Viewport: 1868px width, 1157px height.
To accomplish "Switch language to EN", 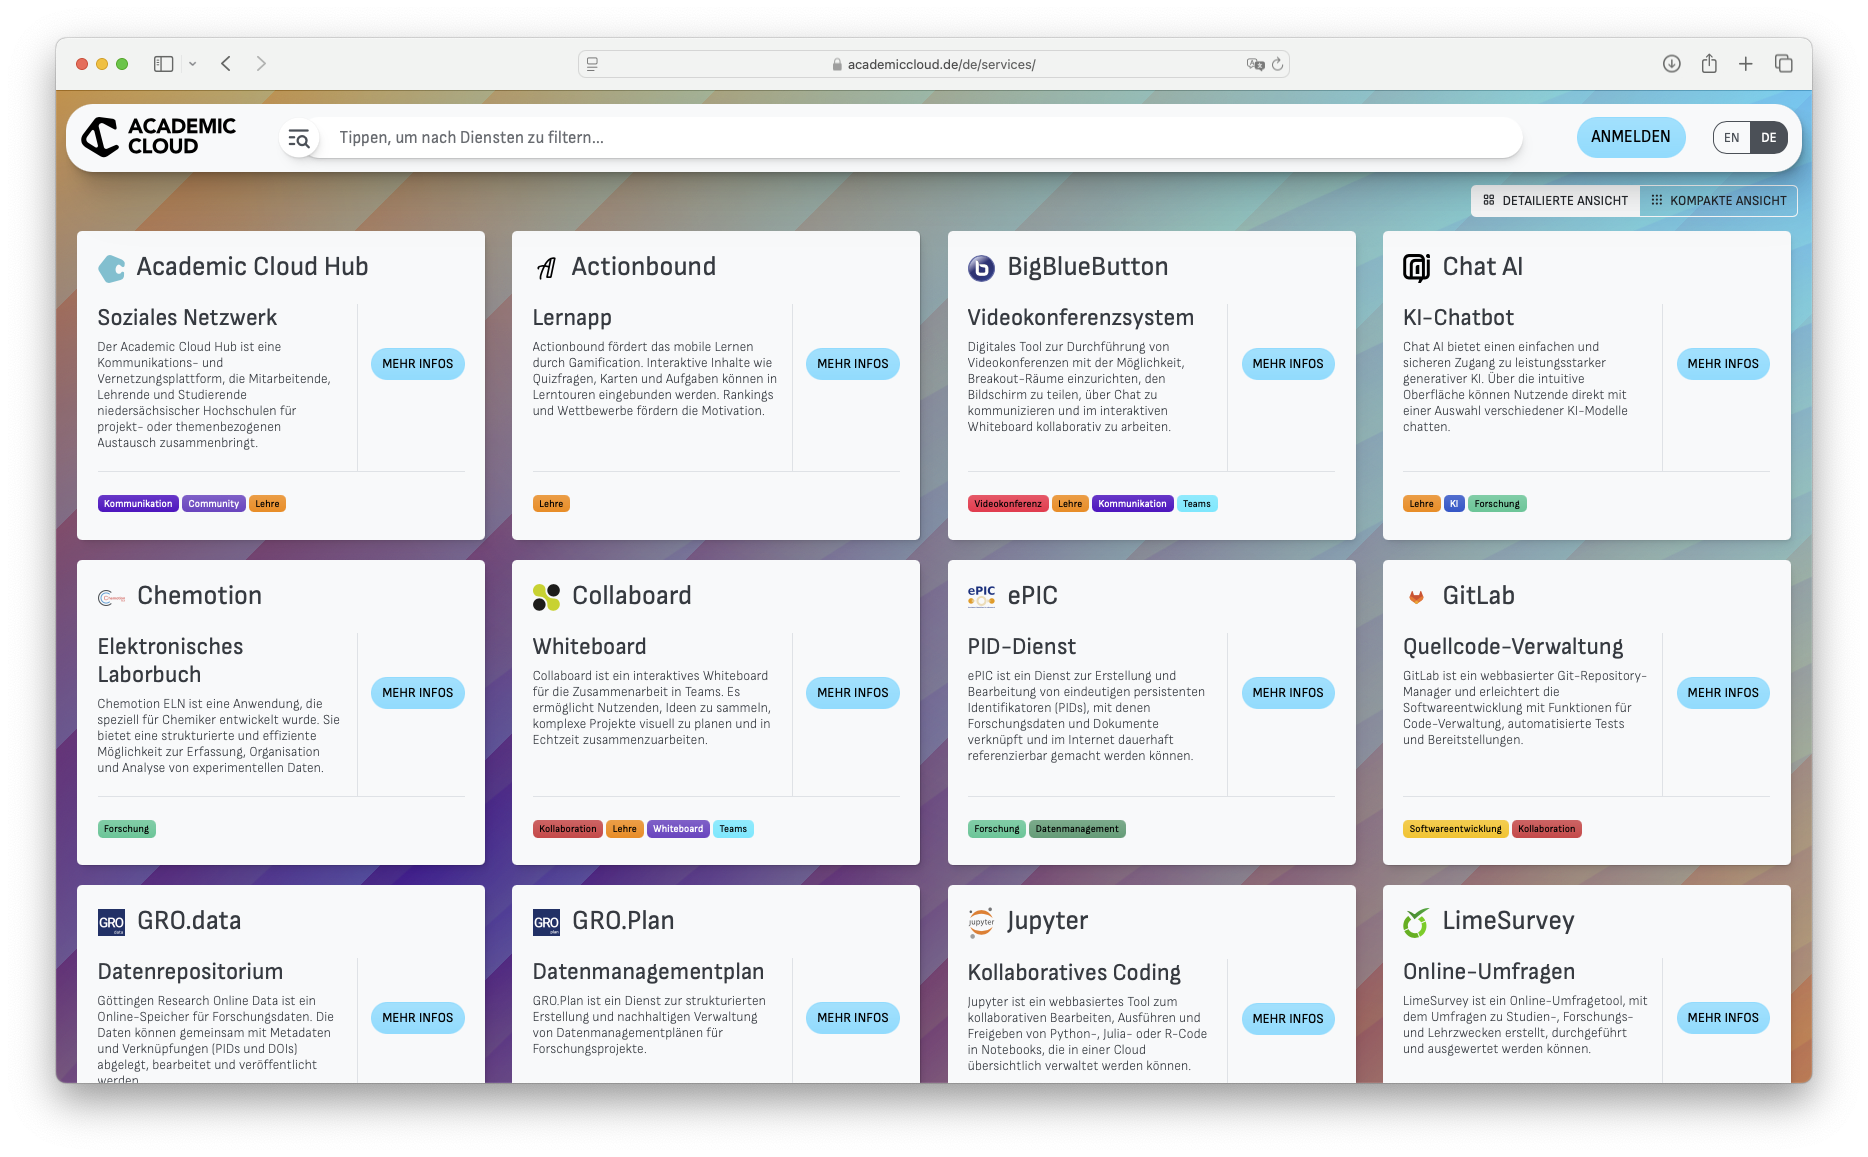I will [x=1732, y=138].
